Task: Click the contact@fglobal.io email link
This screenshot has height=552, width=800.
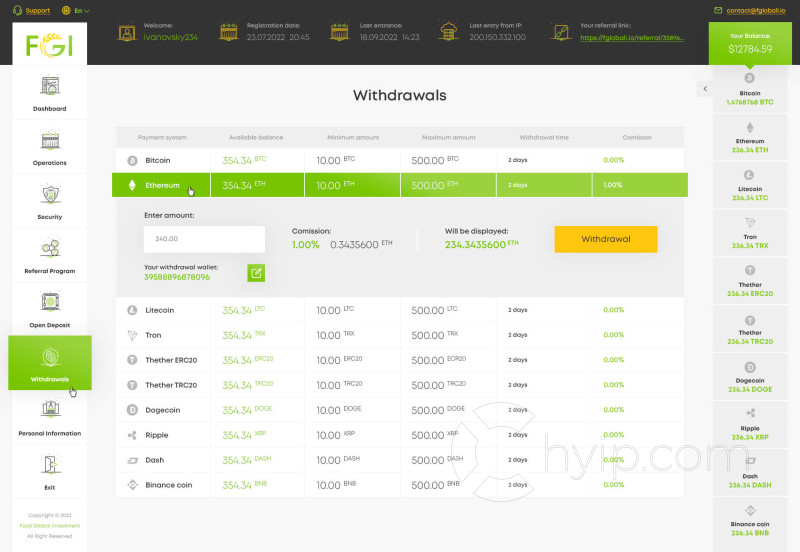Action: click(756, 10)
